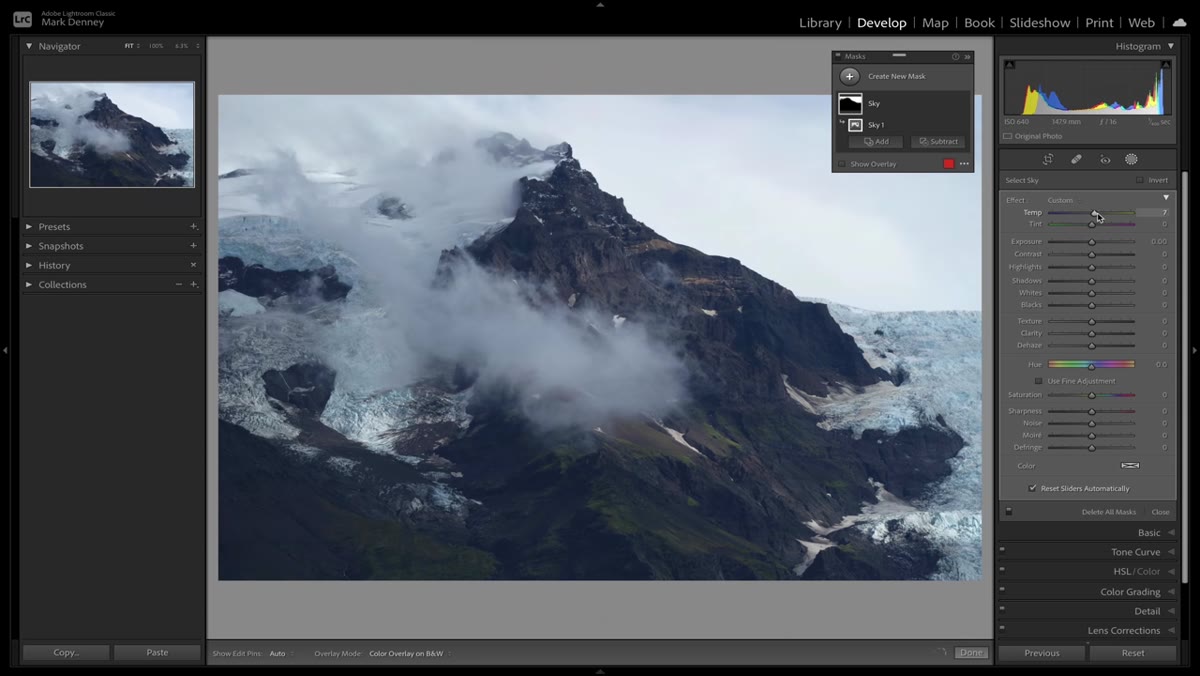Click the Navigator preview thumbnail
Screen dimensions: 1200x676
click(112, 134)
